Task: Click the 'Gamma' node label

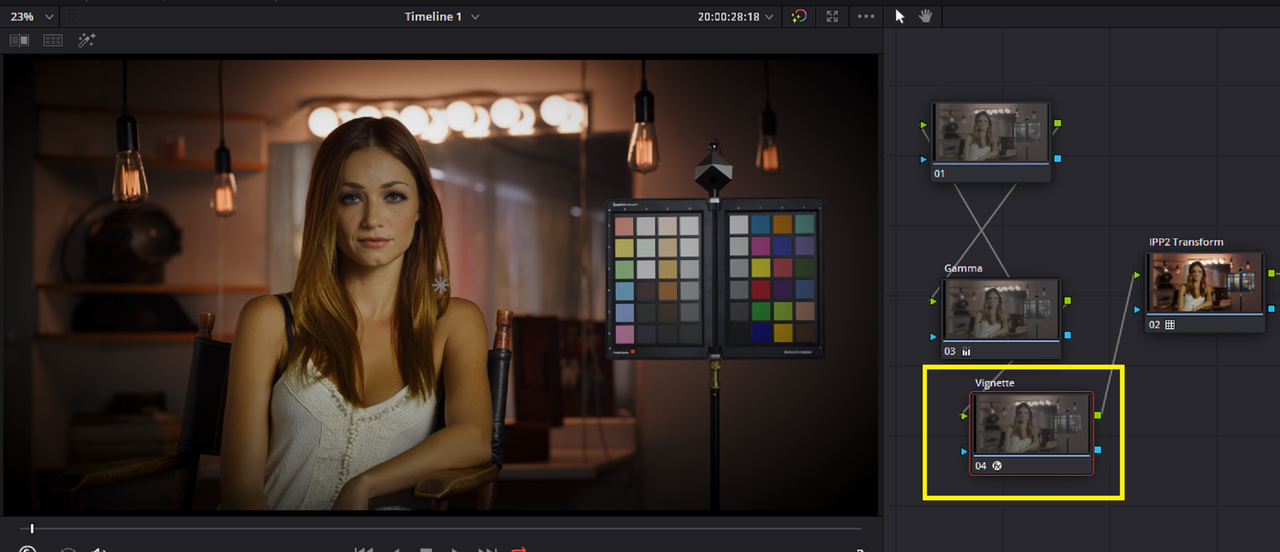Action: pos(964,268)
